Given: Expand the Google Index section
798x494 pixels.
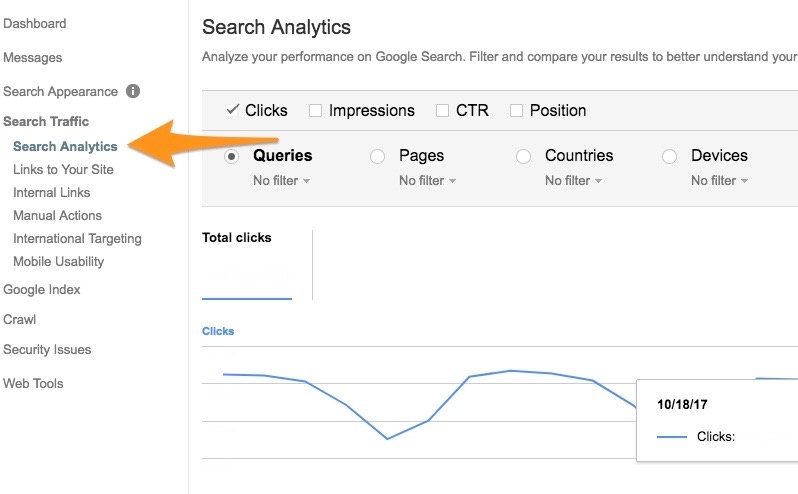Looking at the screenshot, I should [42, 289].
